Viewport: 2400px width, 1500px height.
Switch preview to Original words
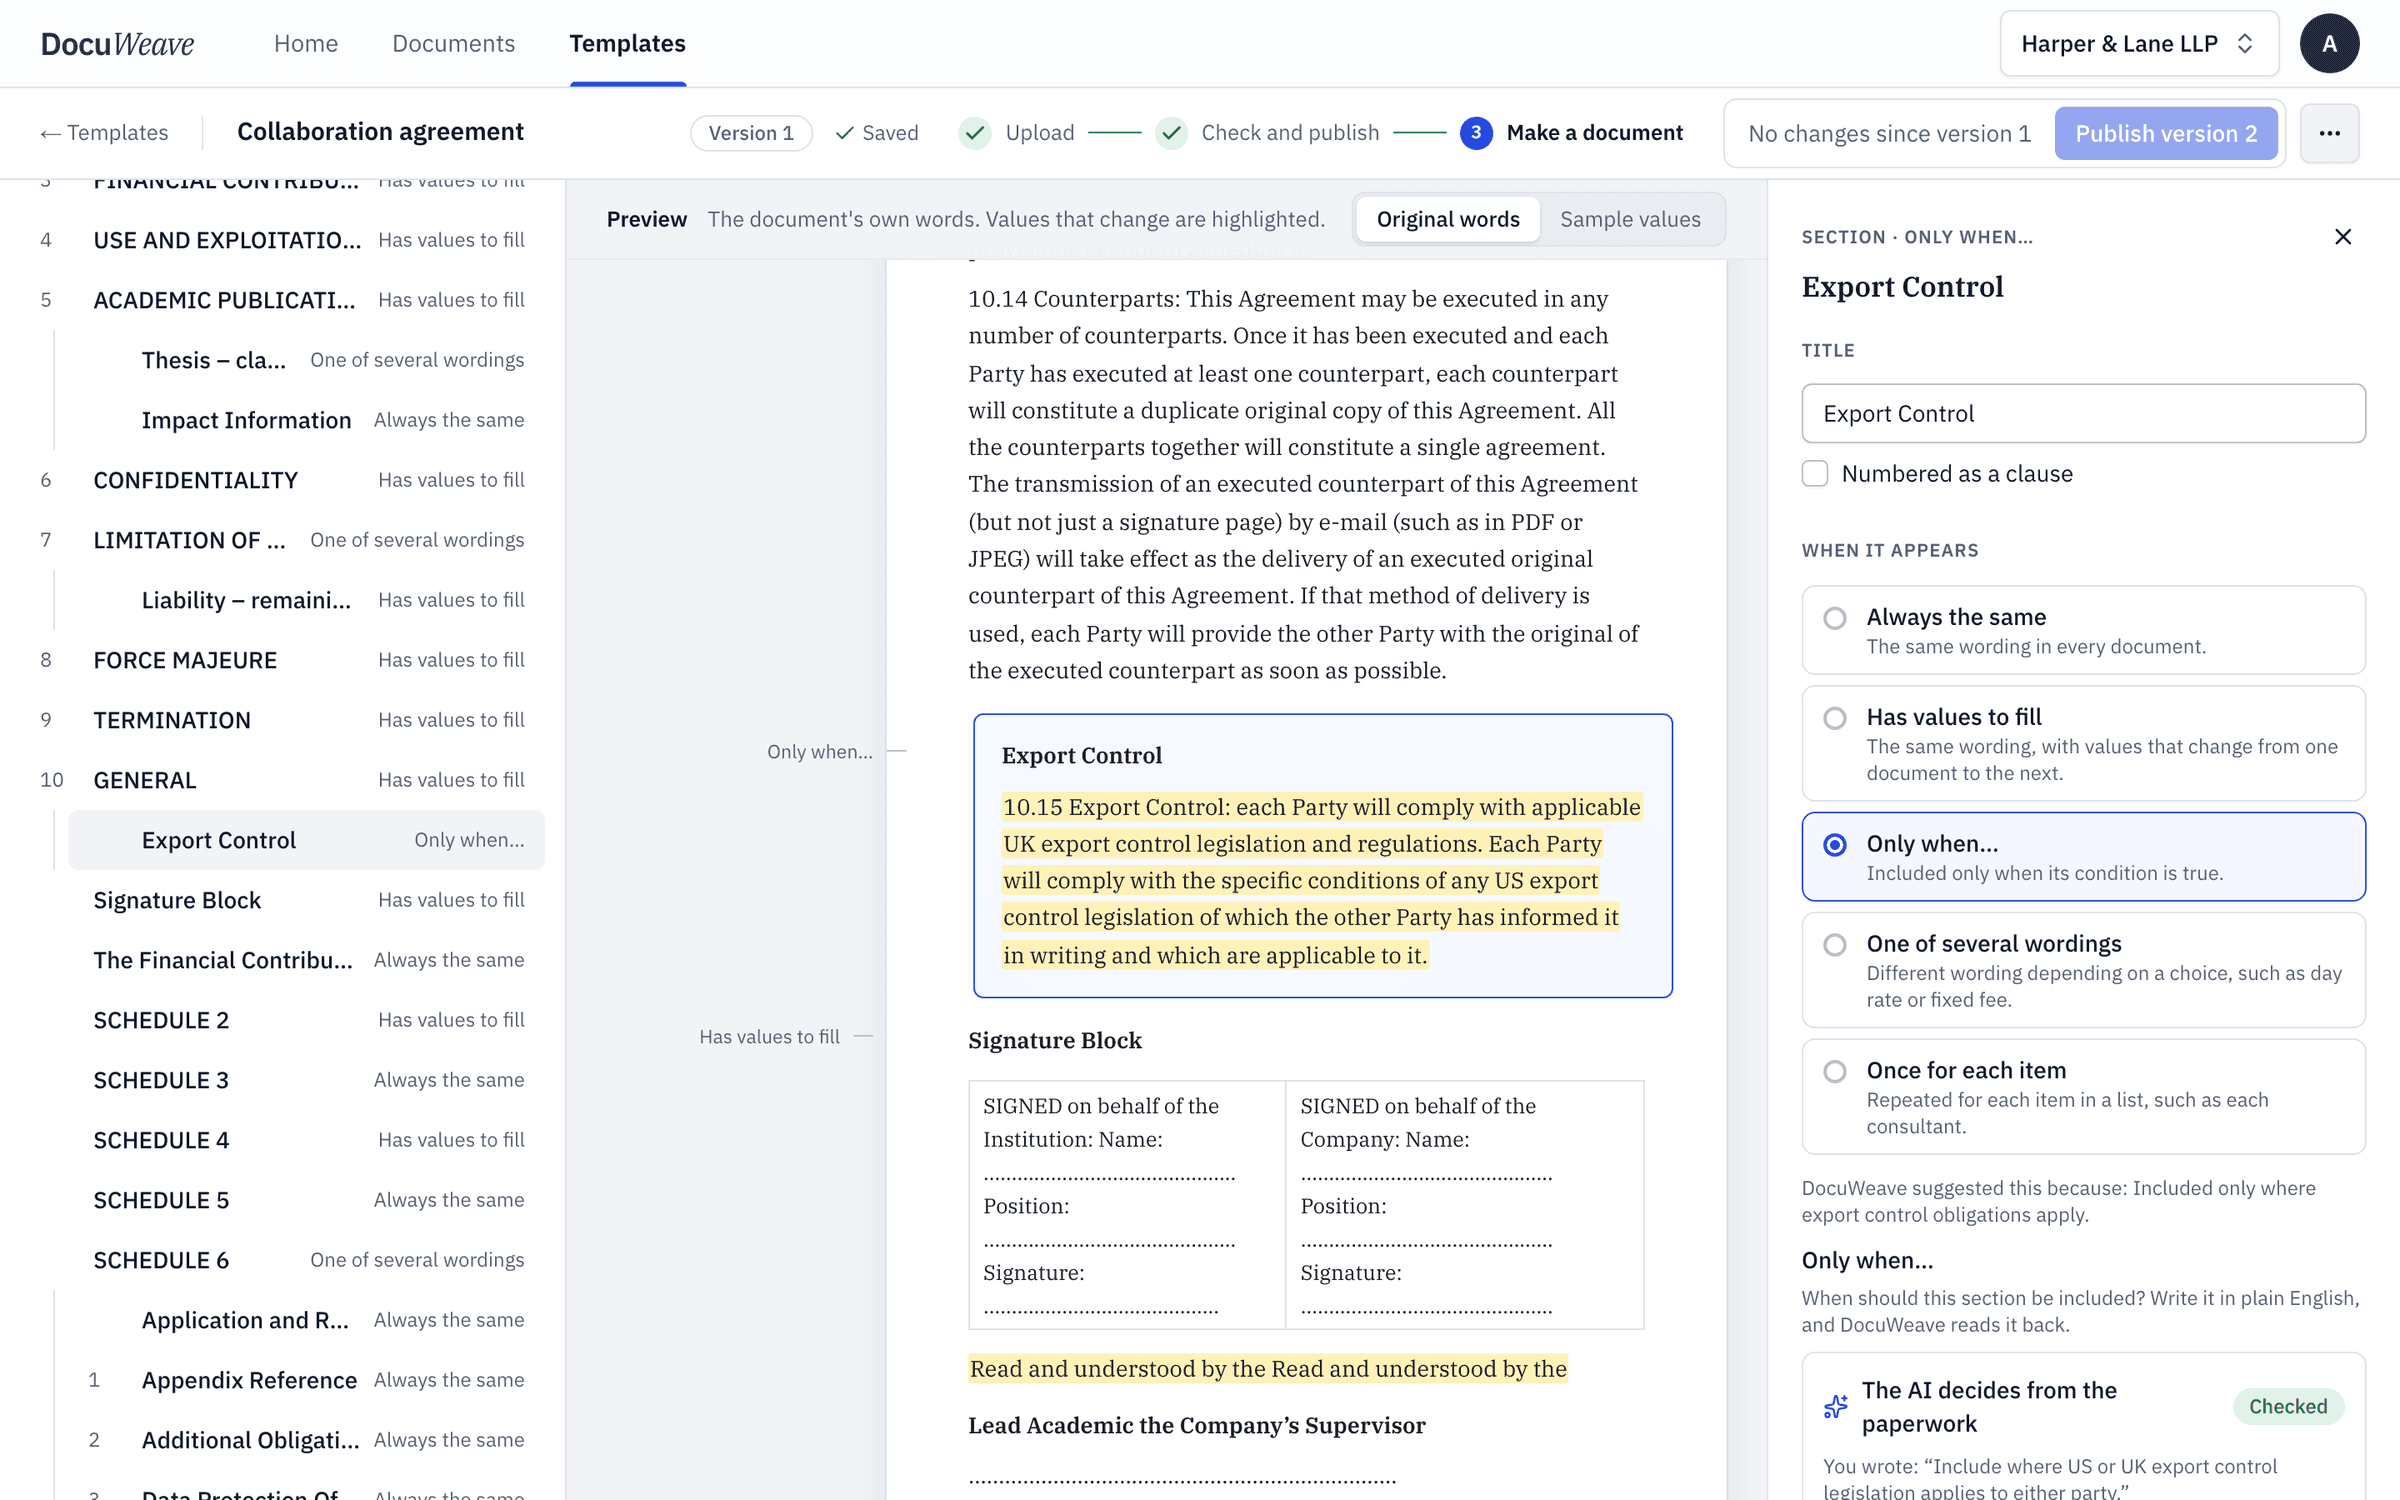pyautogui.click(x=1447, y=219)
